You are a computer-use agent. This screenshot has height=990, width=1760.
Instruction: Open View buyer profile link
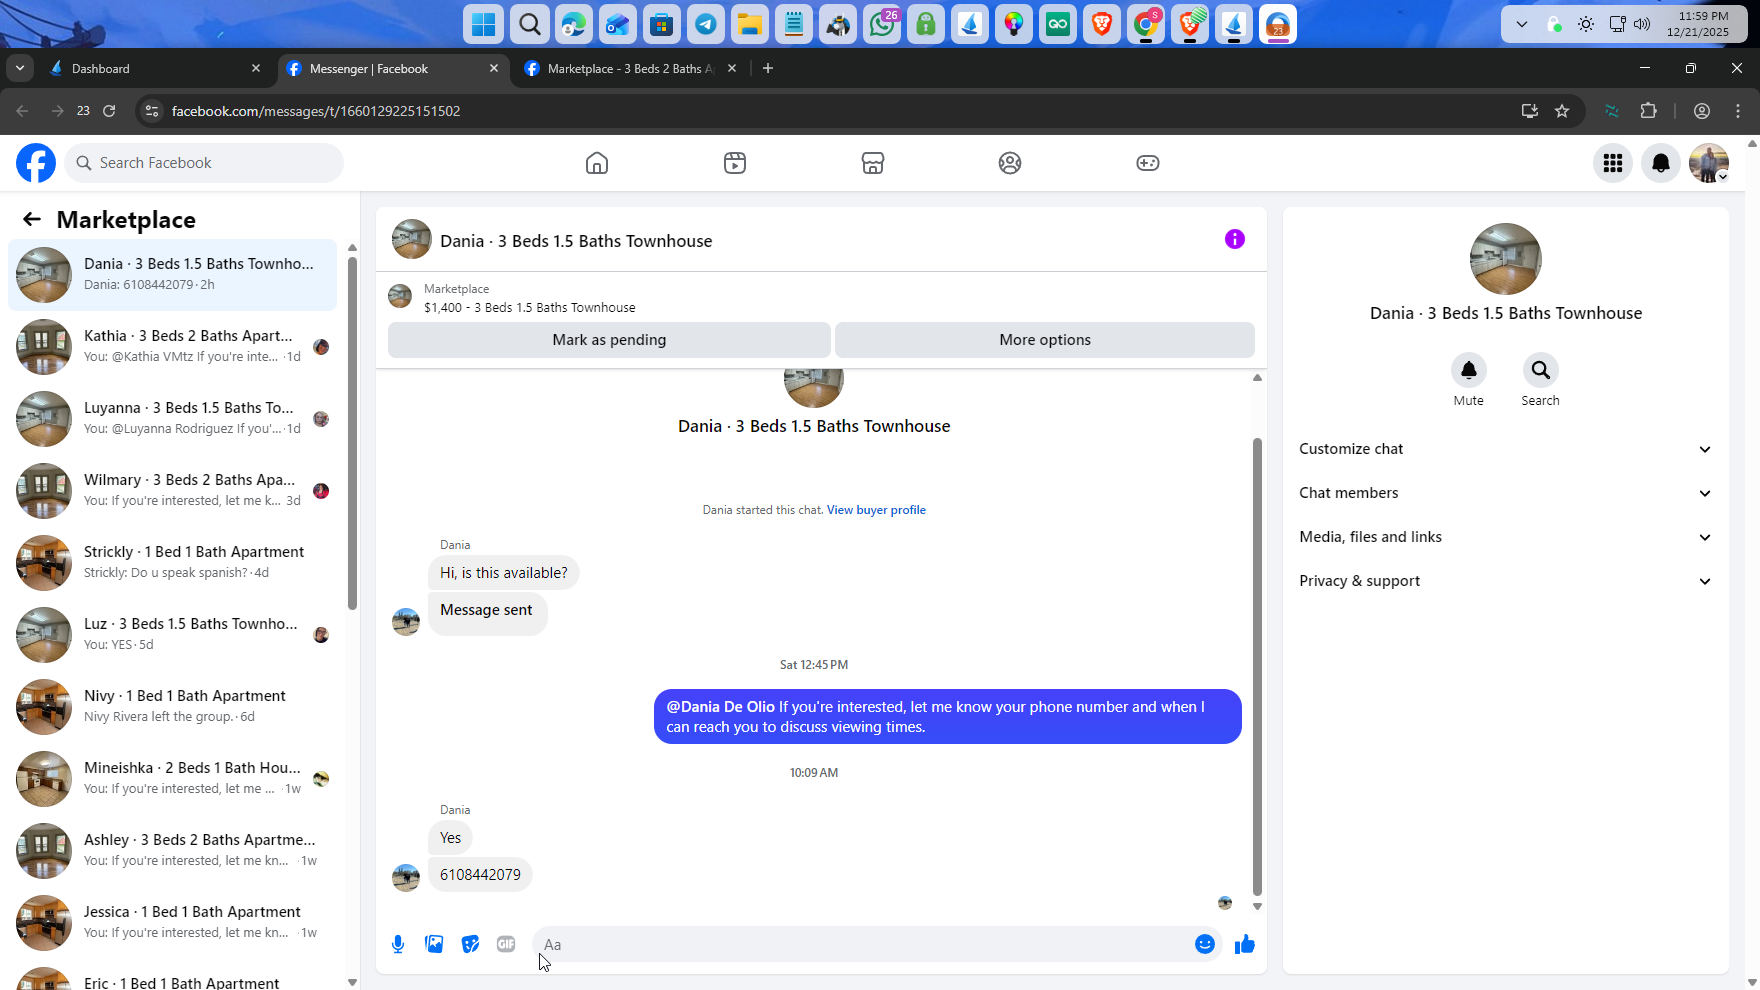(876, 510)
